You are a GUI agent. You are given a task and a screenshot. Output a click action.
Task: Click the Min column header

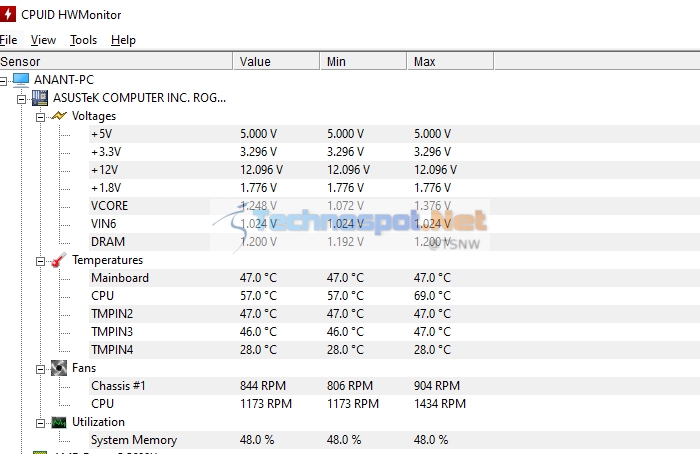pyautogui.click(x=363, y=61)
